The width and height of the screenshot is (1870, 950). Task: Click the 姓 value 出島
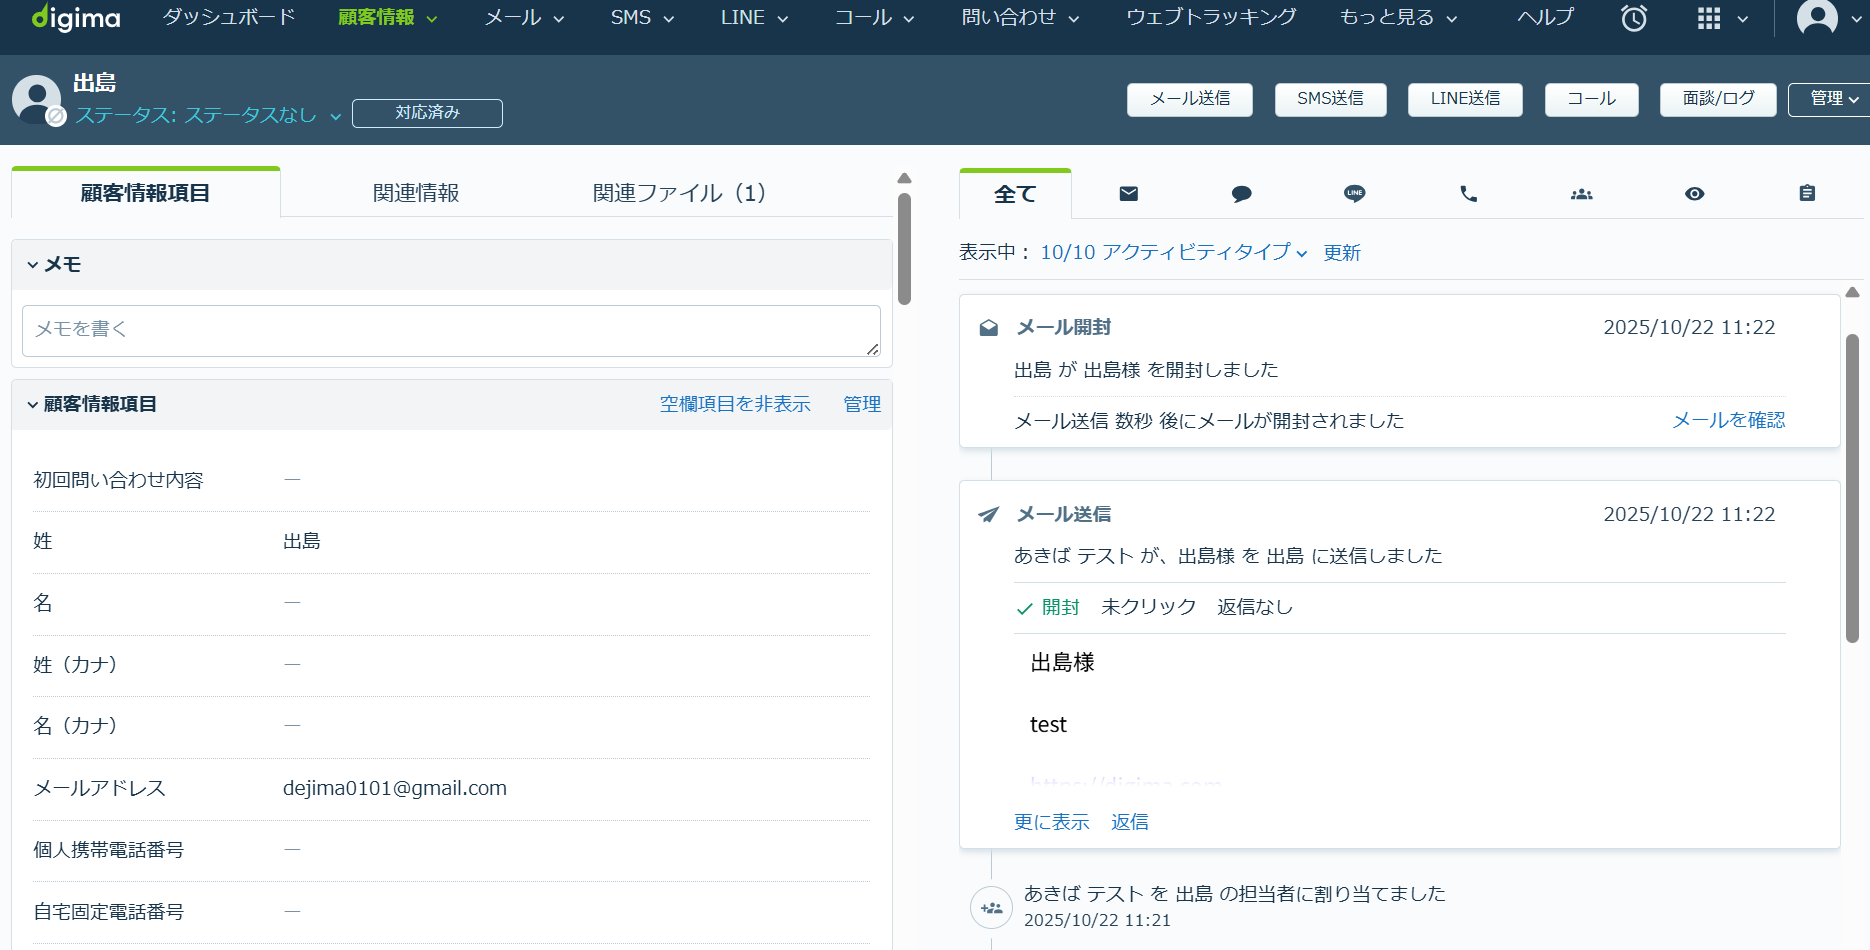(302, 542)
